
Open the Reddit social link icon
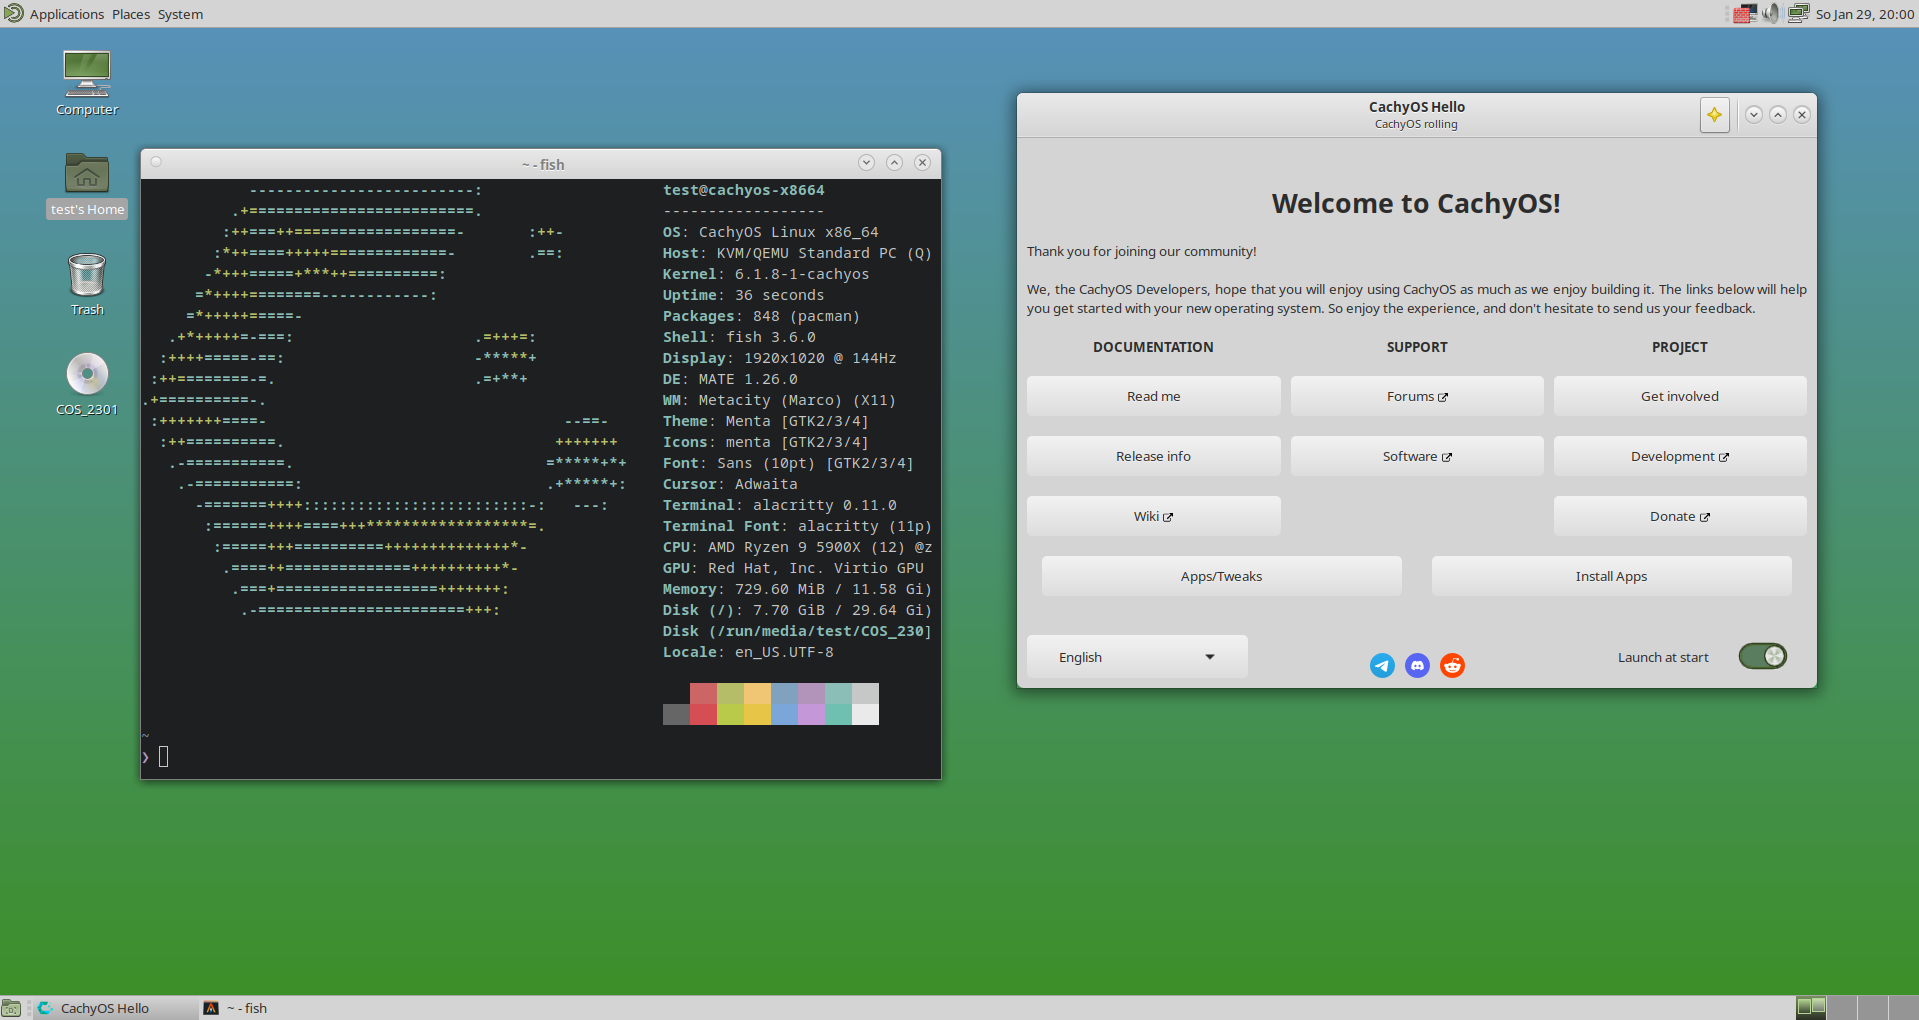point(1452,665)
